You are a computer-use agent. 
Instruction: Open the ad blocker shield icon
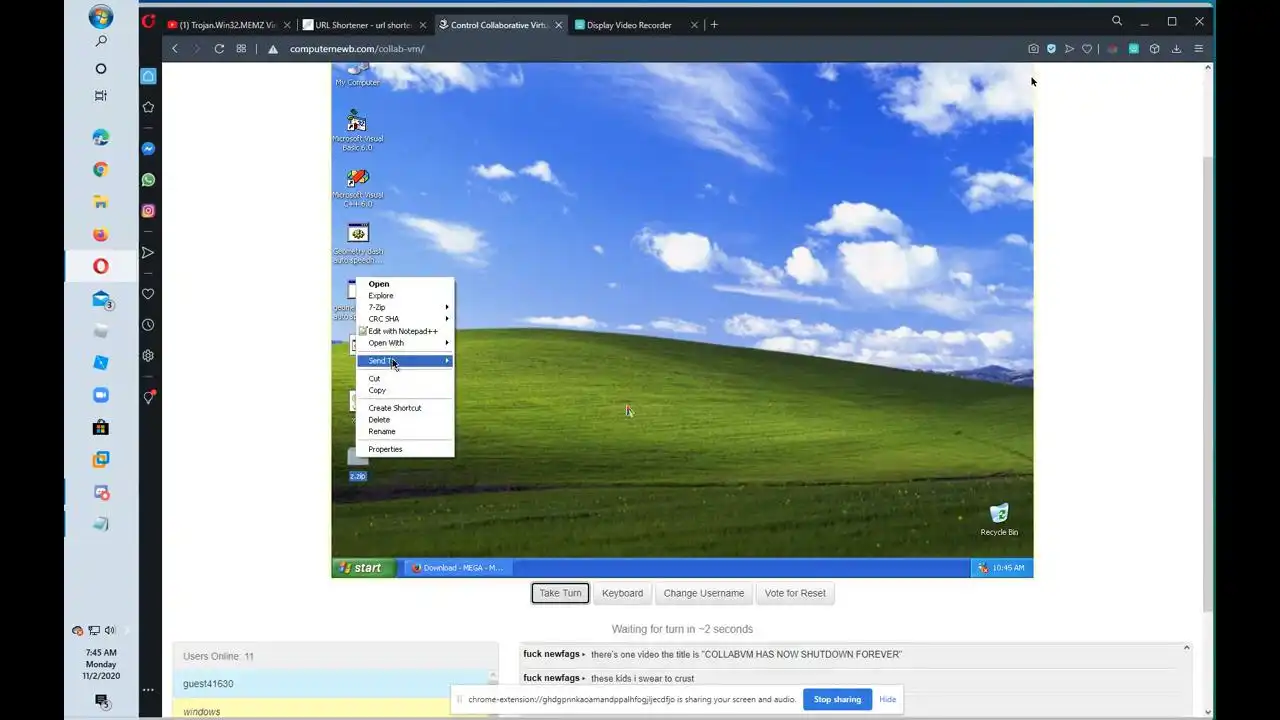click(x=1051, y=48)
